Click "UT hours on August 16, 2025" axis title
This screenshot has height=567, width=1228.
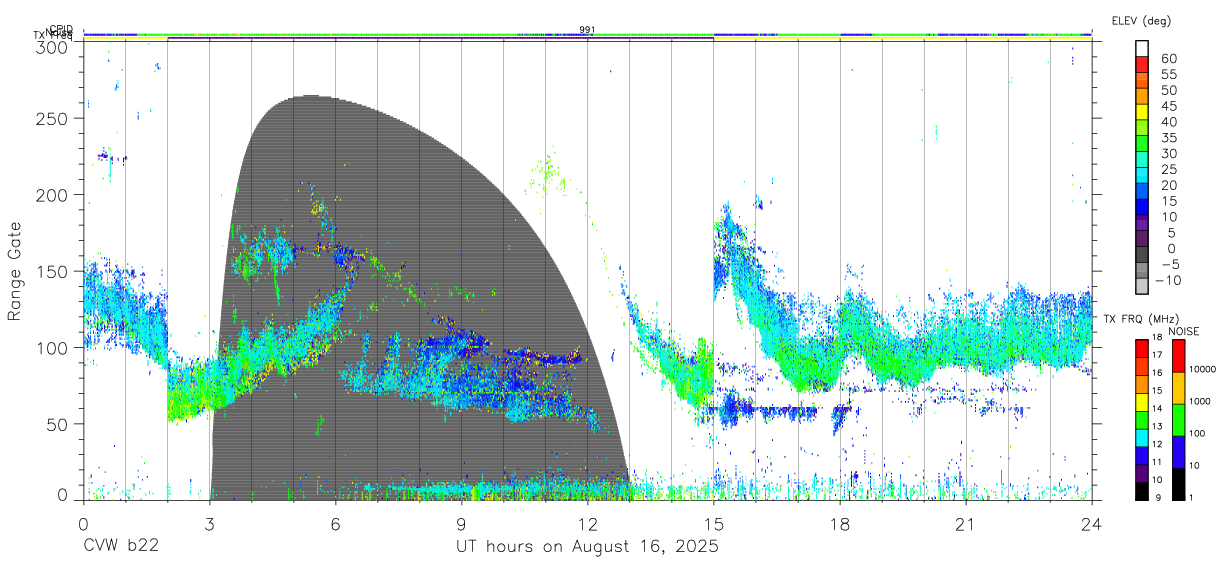587,547
